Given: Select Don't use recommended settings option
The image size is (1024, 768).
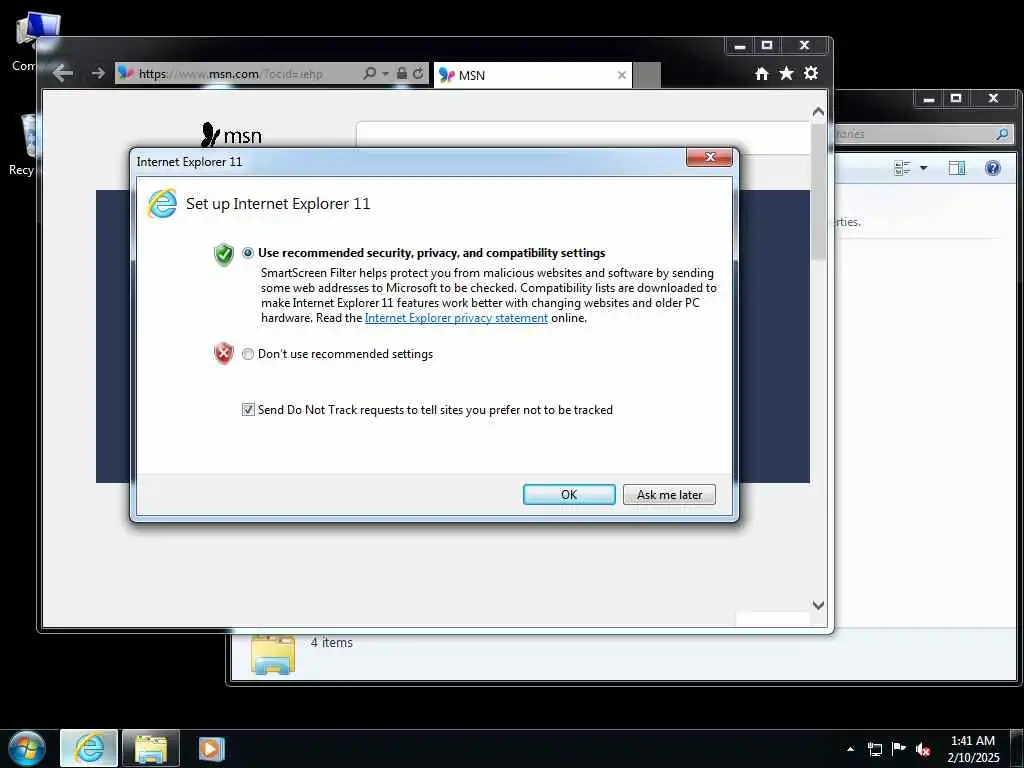Looking at the screenshot, I should click(248, 354).
